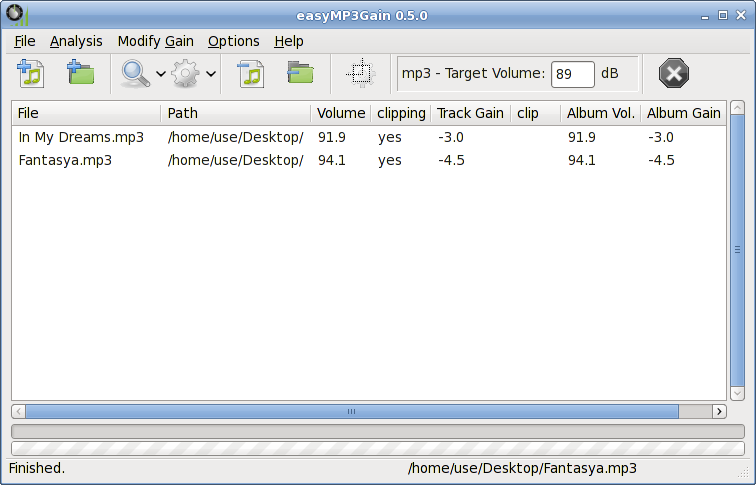Click Track Gain value -3.0
756x485 pixels.
(451, 137)
